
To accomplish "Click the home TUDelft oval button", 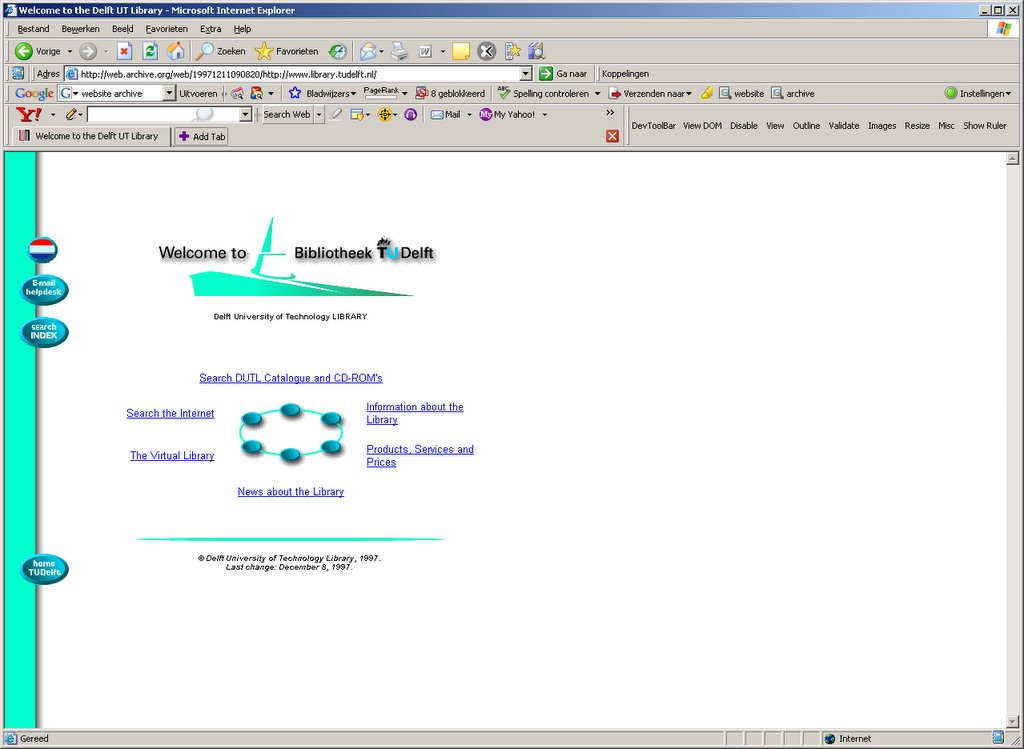I will [44, 569].
